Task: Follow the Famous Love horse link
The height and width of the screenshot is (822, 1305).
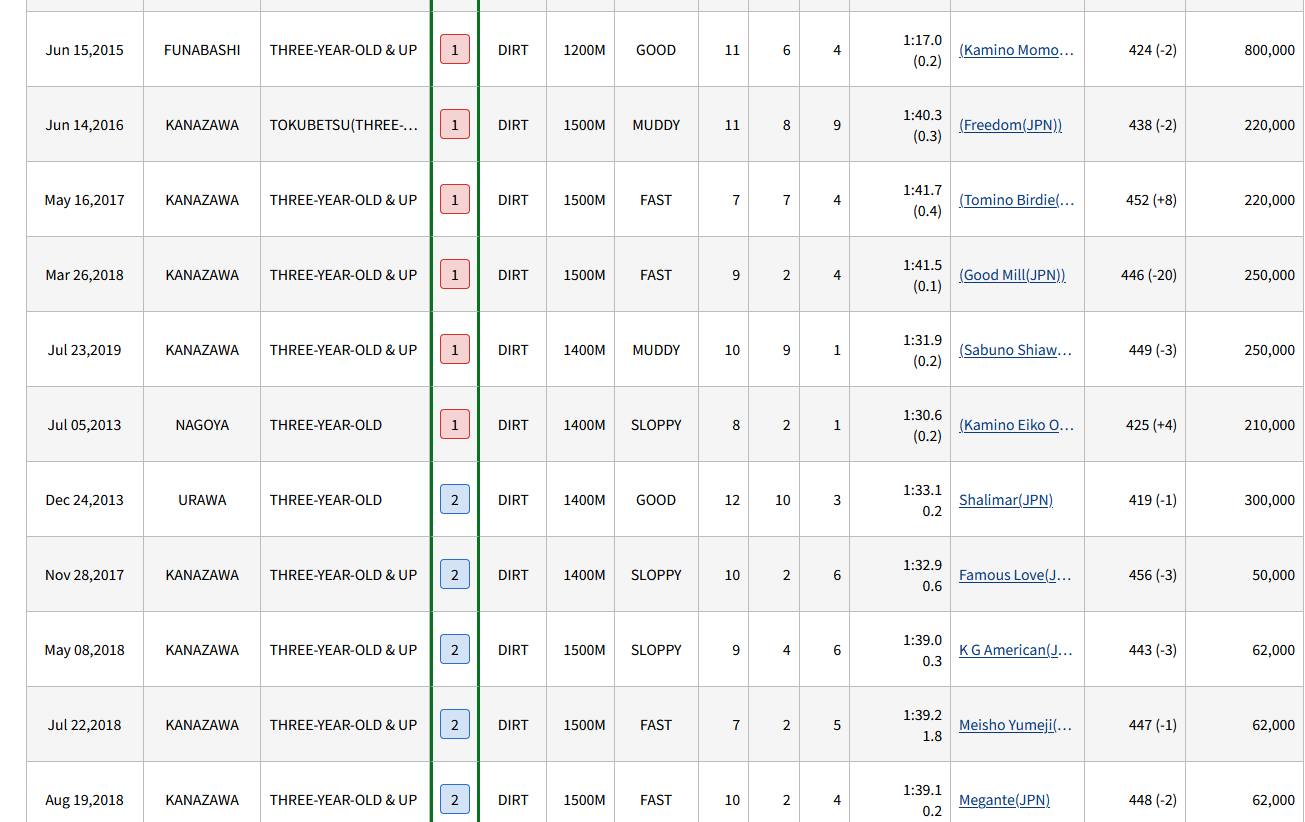Action: (1015, 575)
